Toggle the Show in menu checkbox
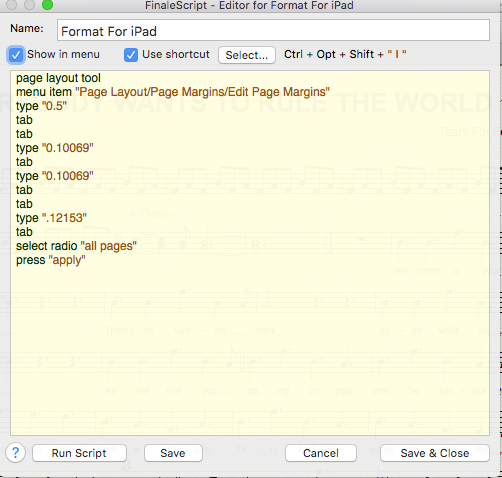The height and width of the screenshot is (478, 502). click(x=16, y=55)
